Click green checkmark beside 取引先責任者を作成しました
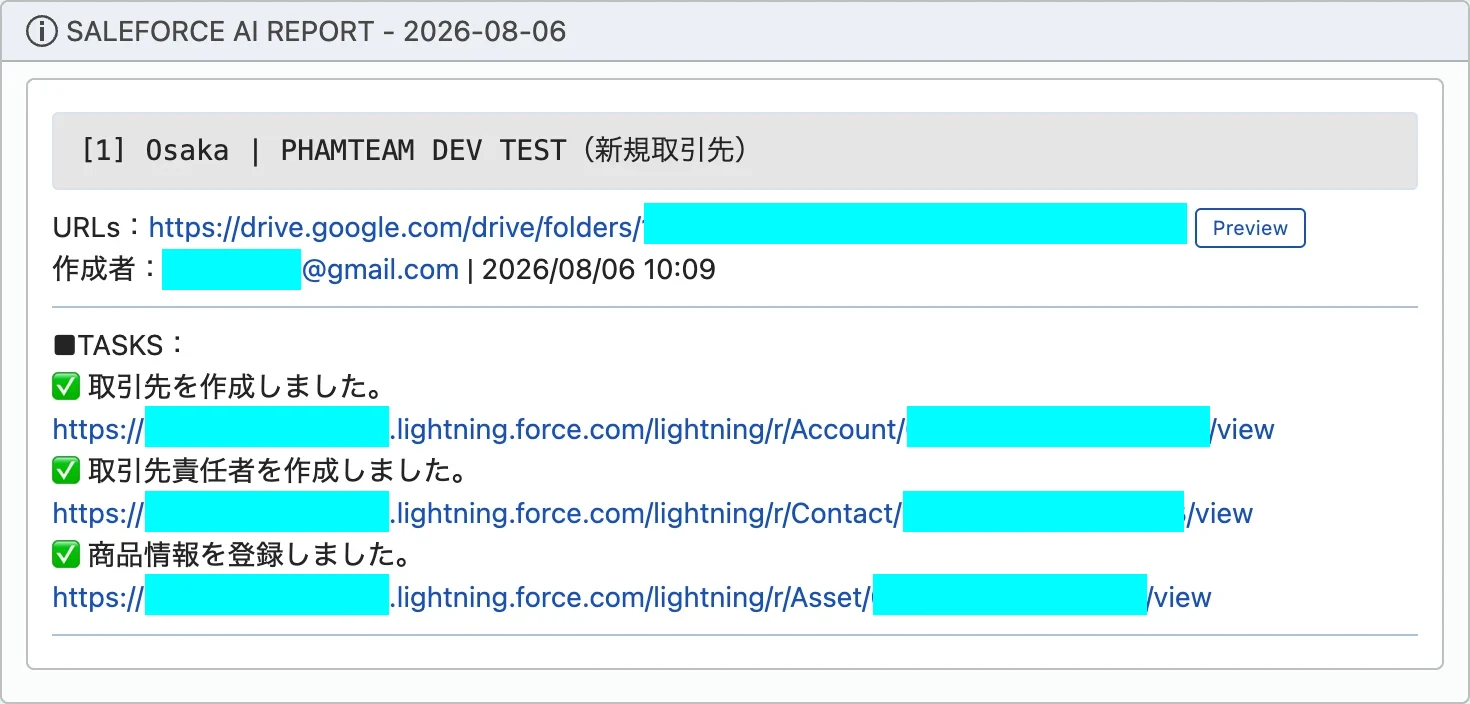 pyautogui.click(x=66, y=470)
